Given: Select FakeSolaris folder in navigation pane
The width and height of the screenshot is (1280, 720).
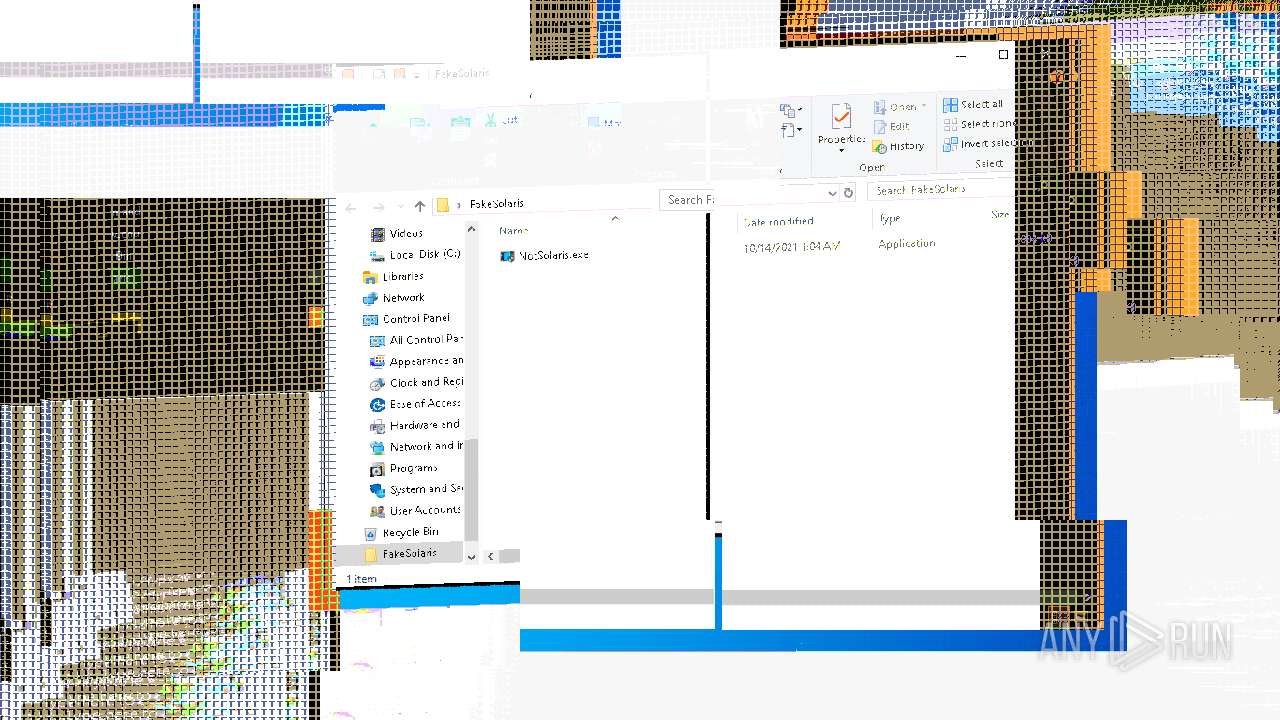Looking at the screenshot, I should (400, 553).
